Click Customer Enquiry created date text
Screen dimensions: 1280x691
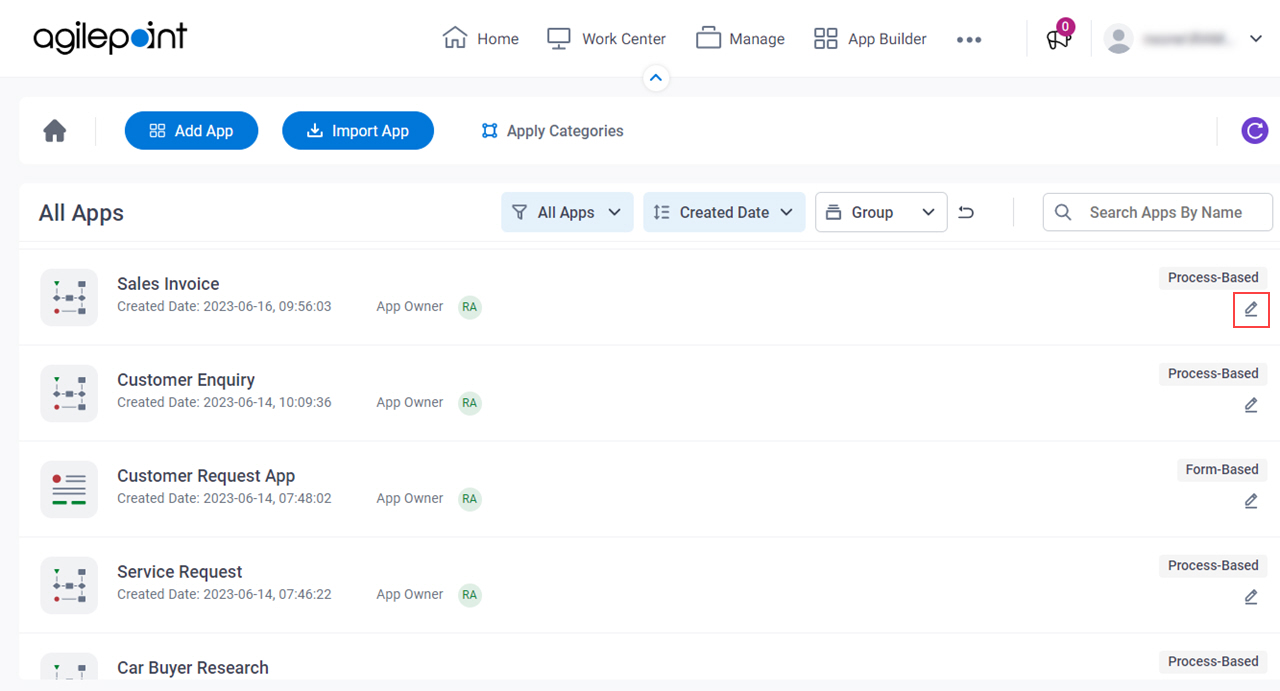pos(224,403)
